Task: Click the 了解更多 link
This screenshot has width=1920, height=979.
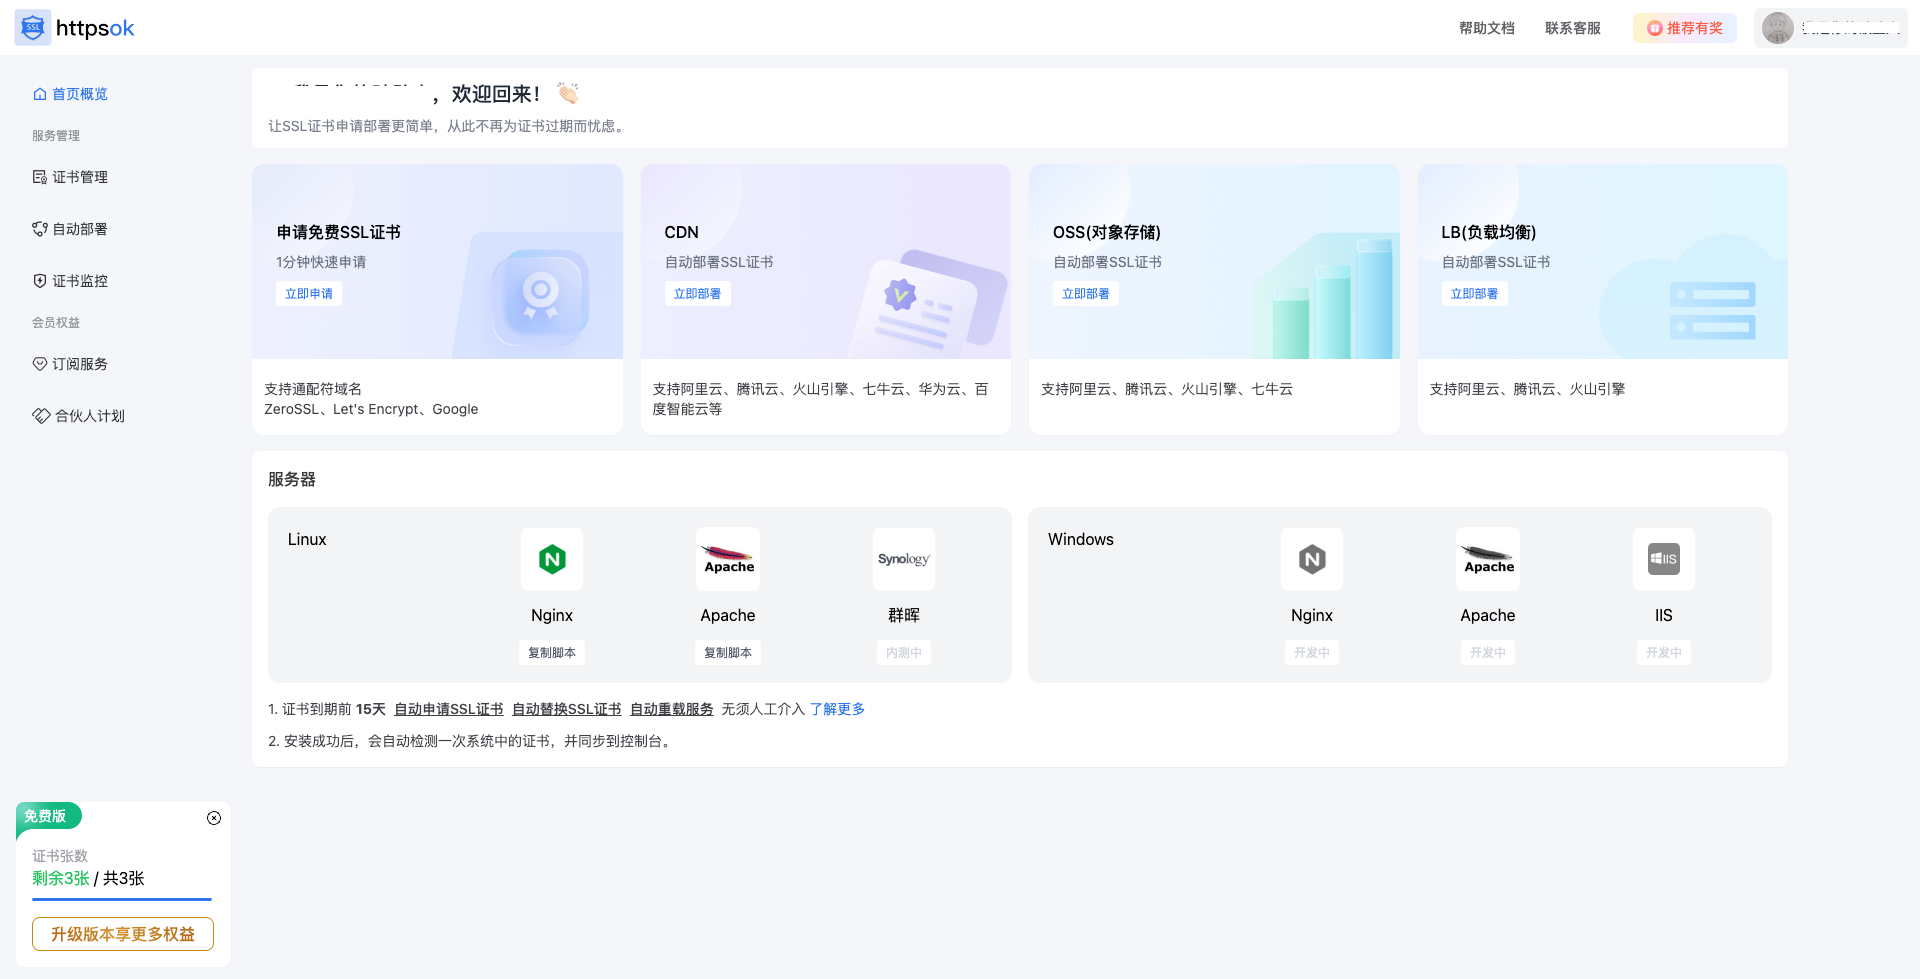Action: coord(837,709)
